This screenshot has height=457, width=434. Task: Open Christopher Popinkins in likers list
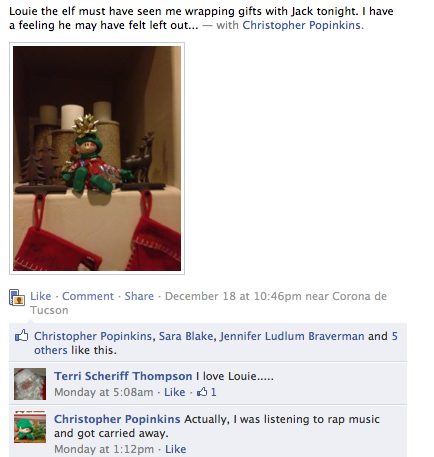pos(93,336)
